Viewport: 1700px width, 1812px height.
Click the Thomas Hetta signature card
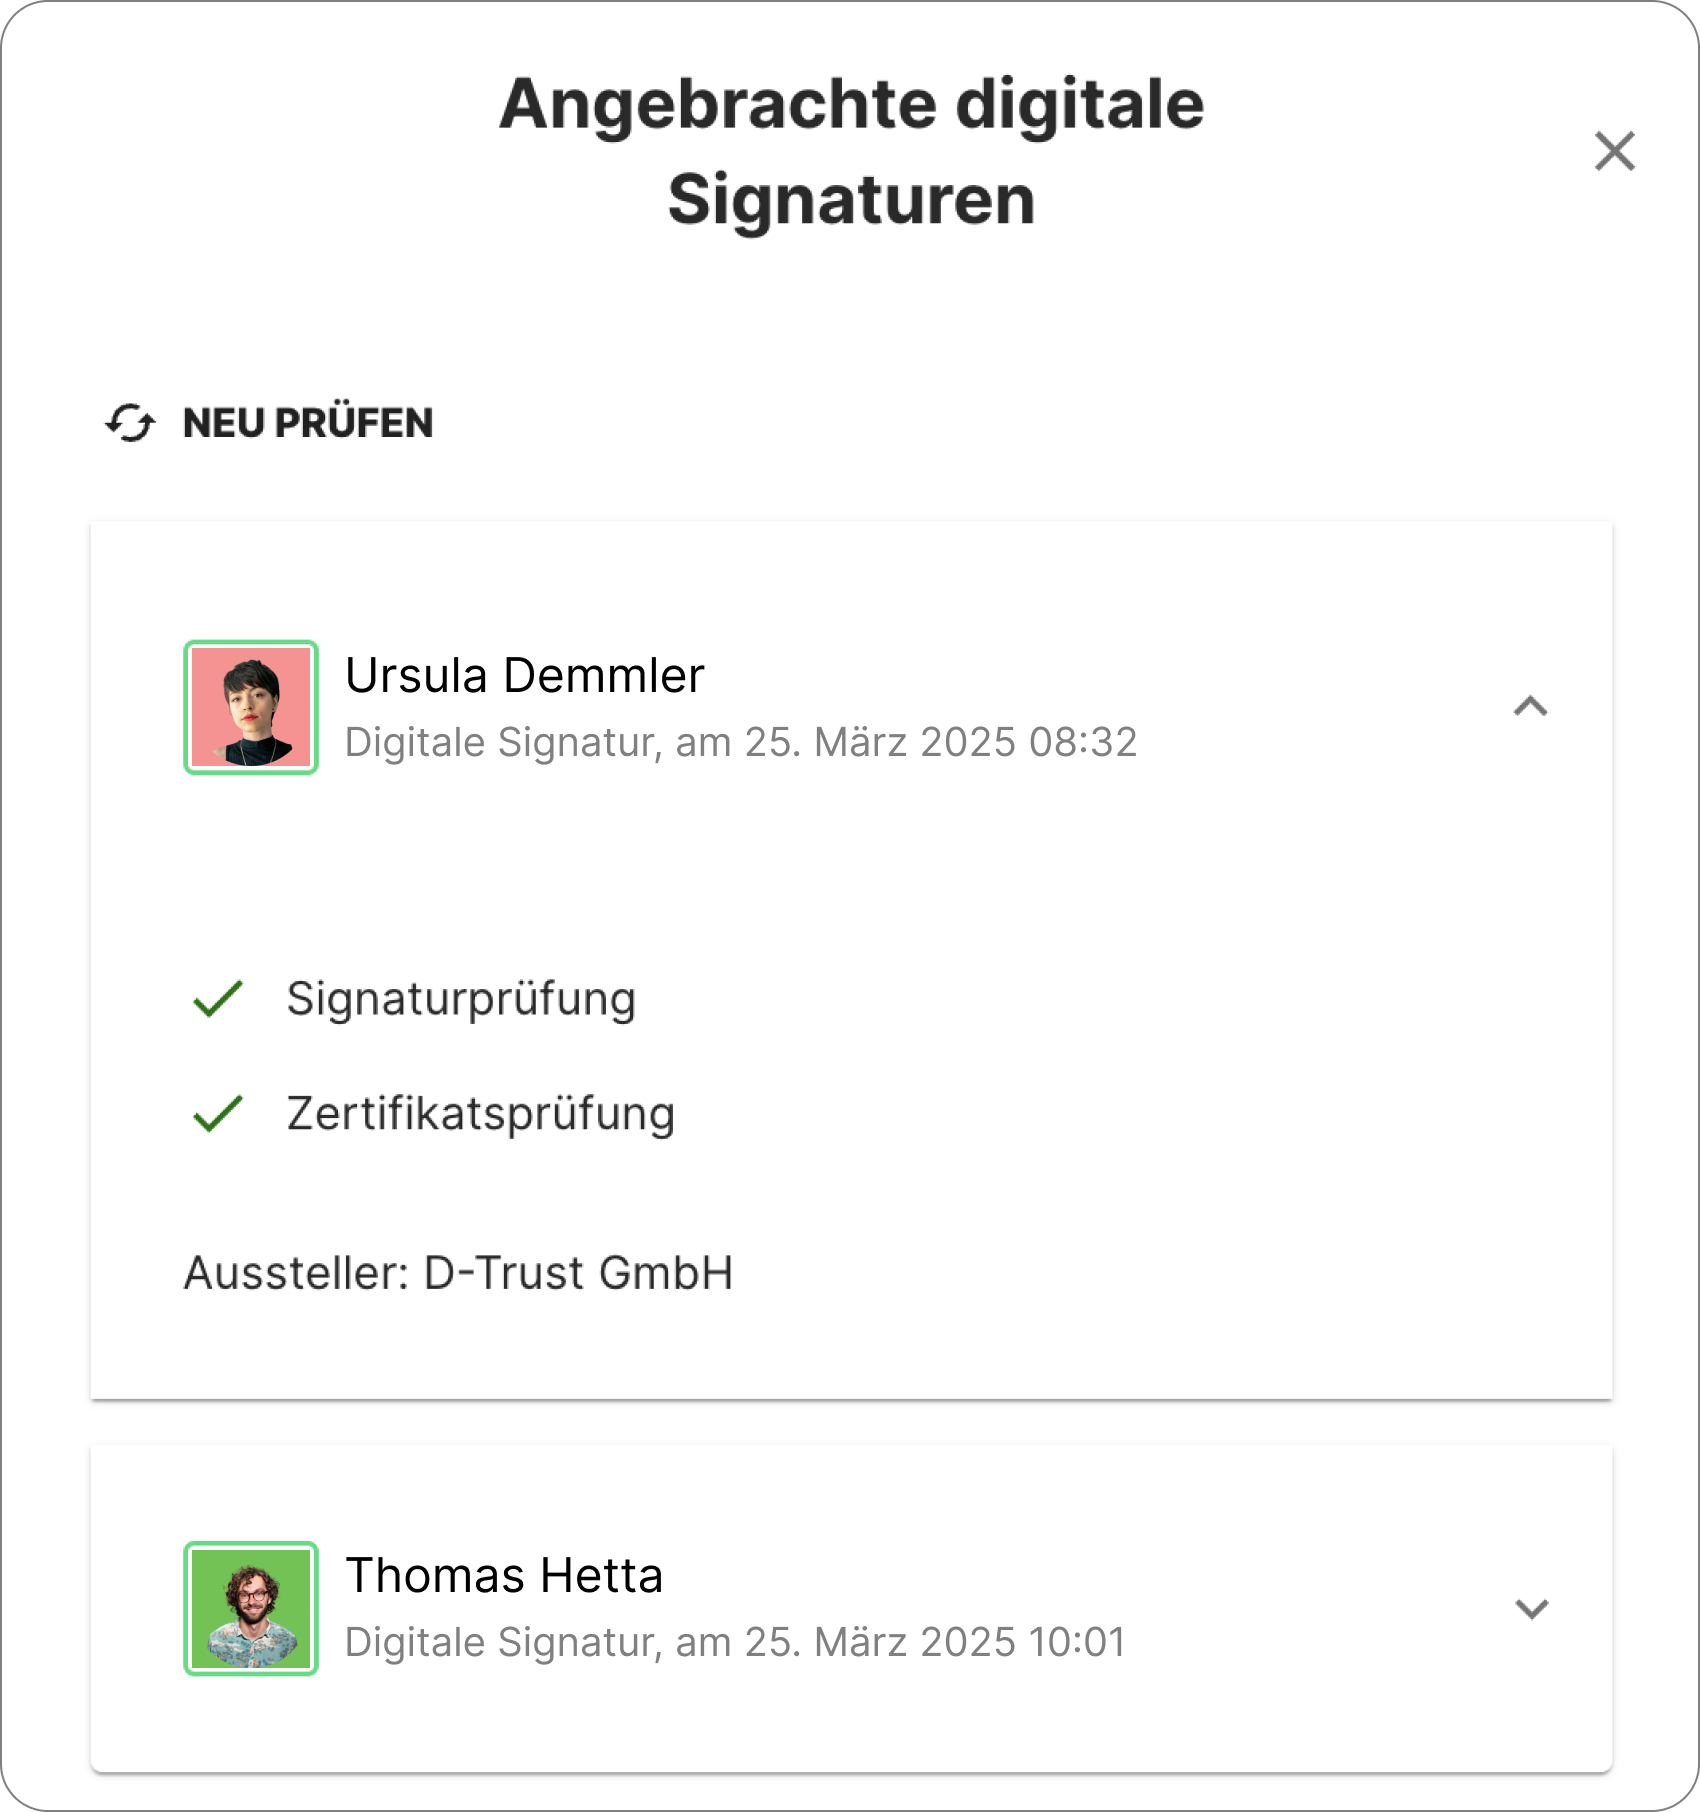851,1608
